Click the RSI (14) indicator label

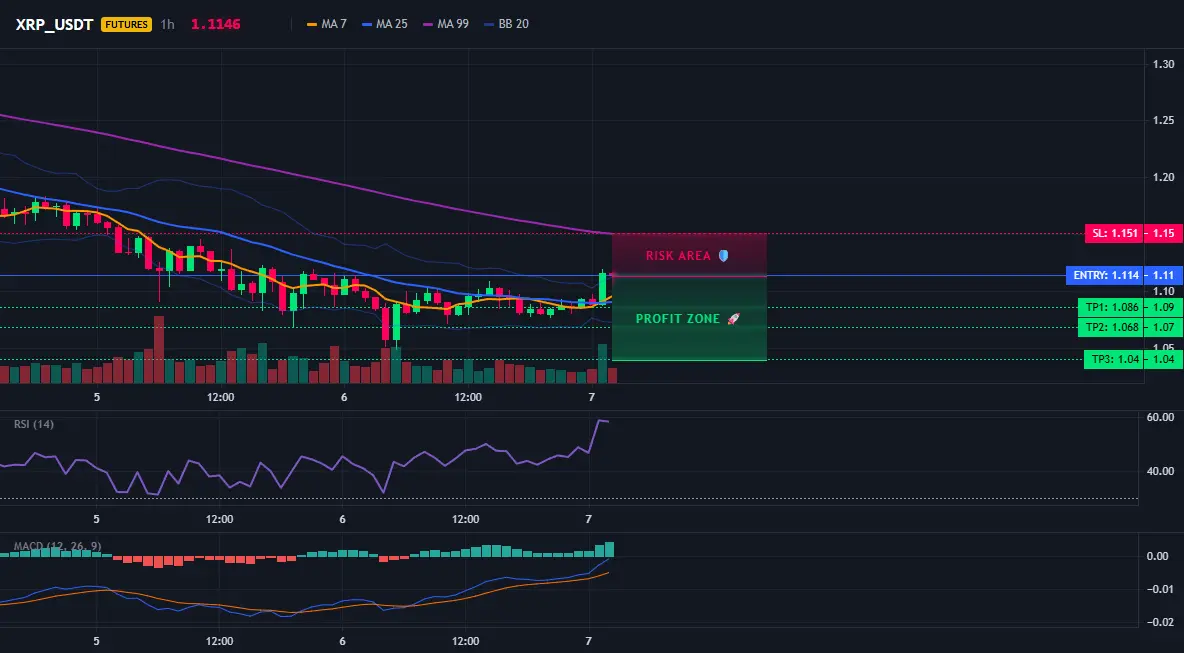pyautogui.click(x=34, y=424)
